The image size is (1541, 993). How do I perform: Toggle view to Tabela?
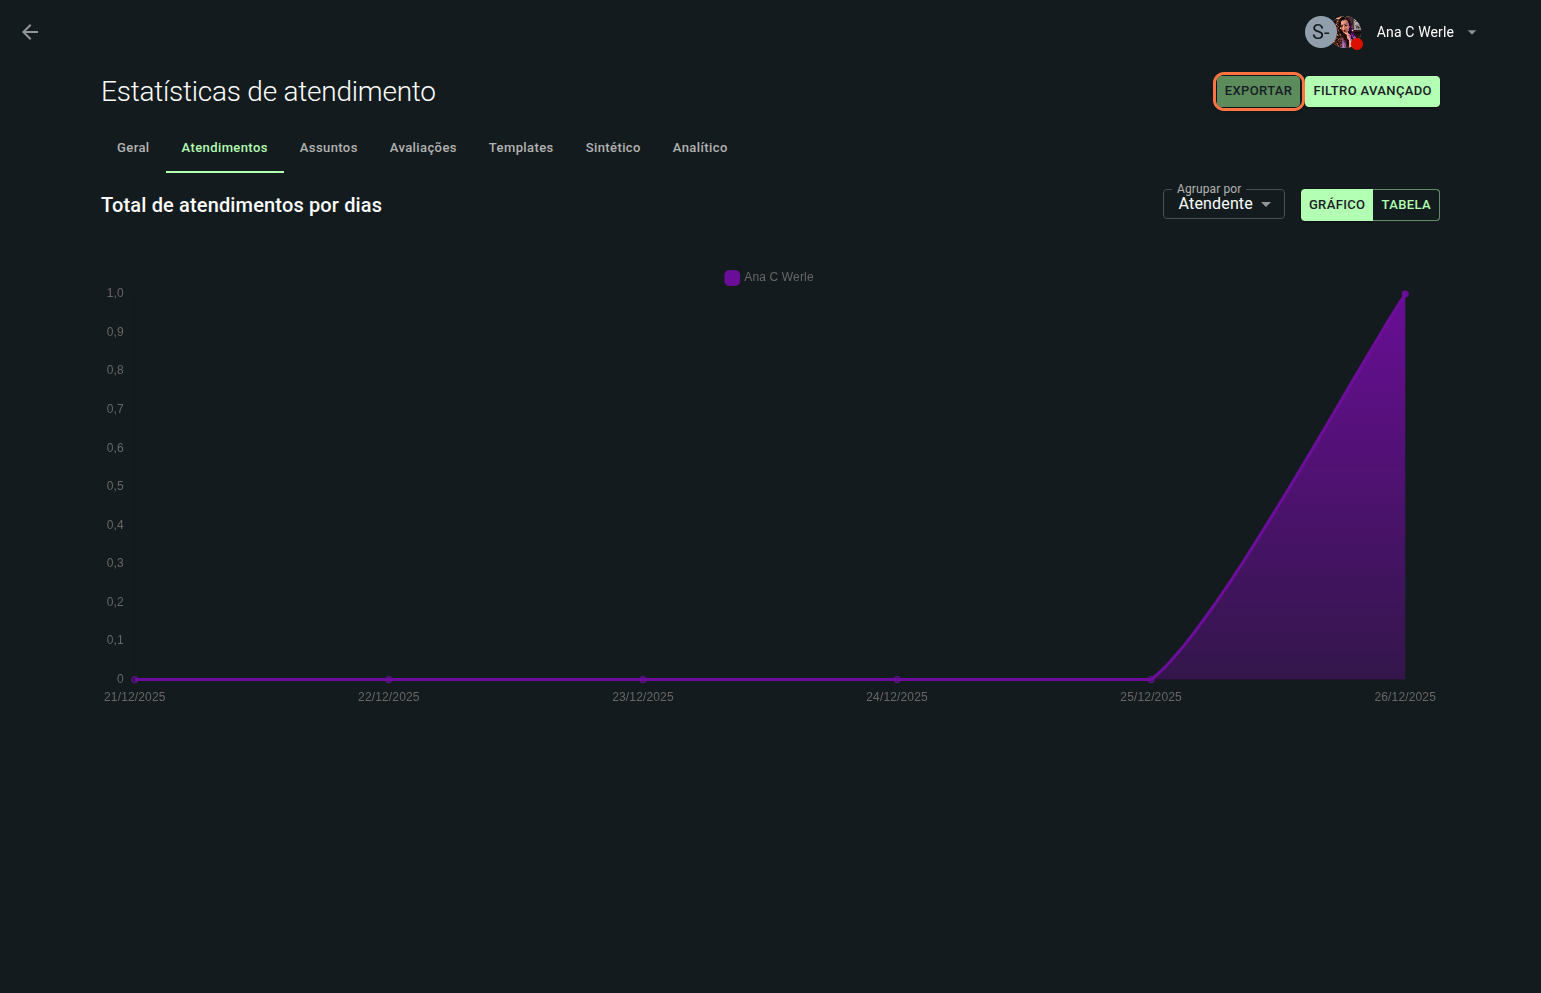tap(1405, 205)
